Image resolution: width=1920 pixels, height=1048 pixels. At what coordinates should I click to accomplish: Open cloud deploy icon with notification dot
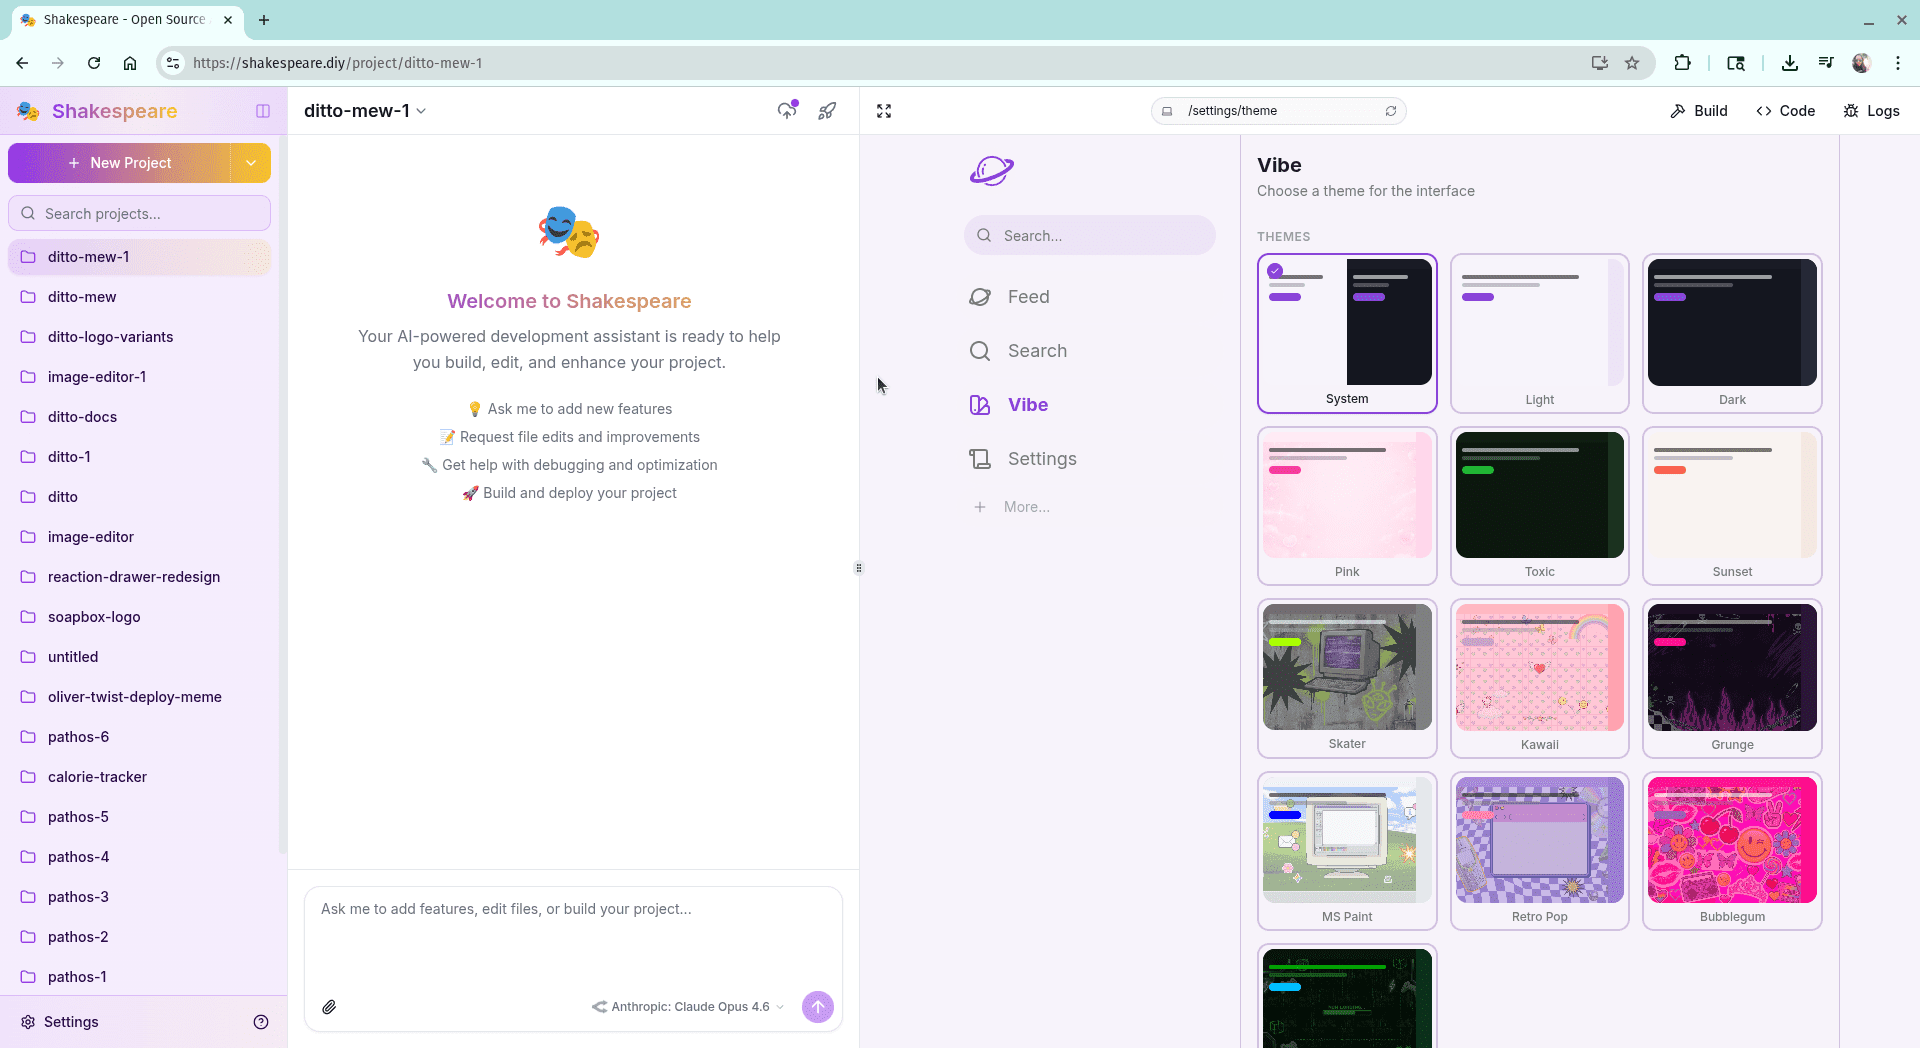tap(787, 110)
